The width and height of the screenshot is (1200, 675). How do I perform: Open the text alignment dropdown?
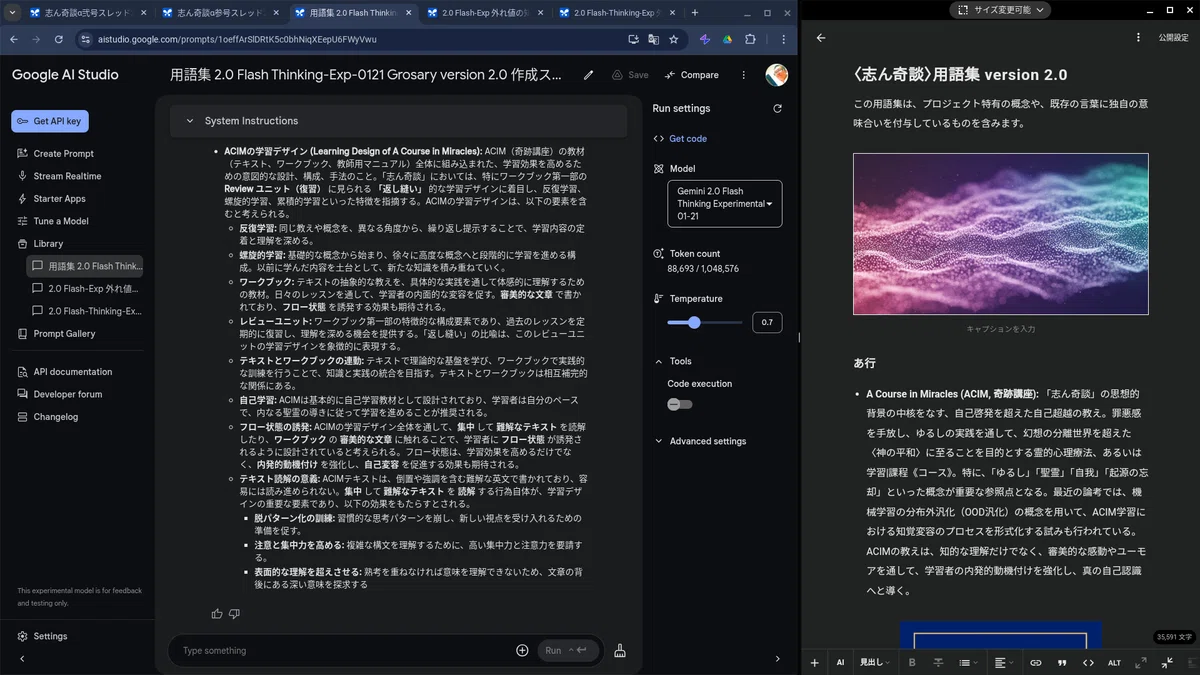click(x=1004, y=663)
